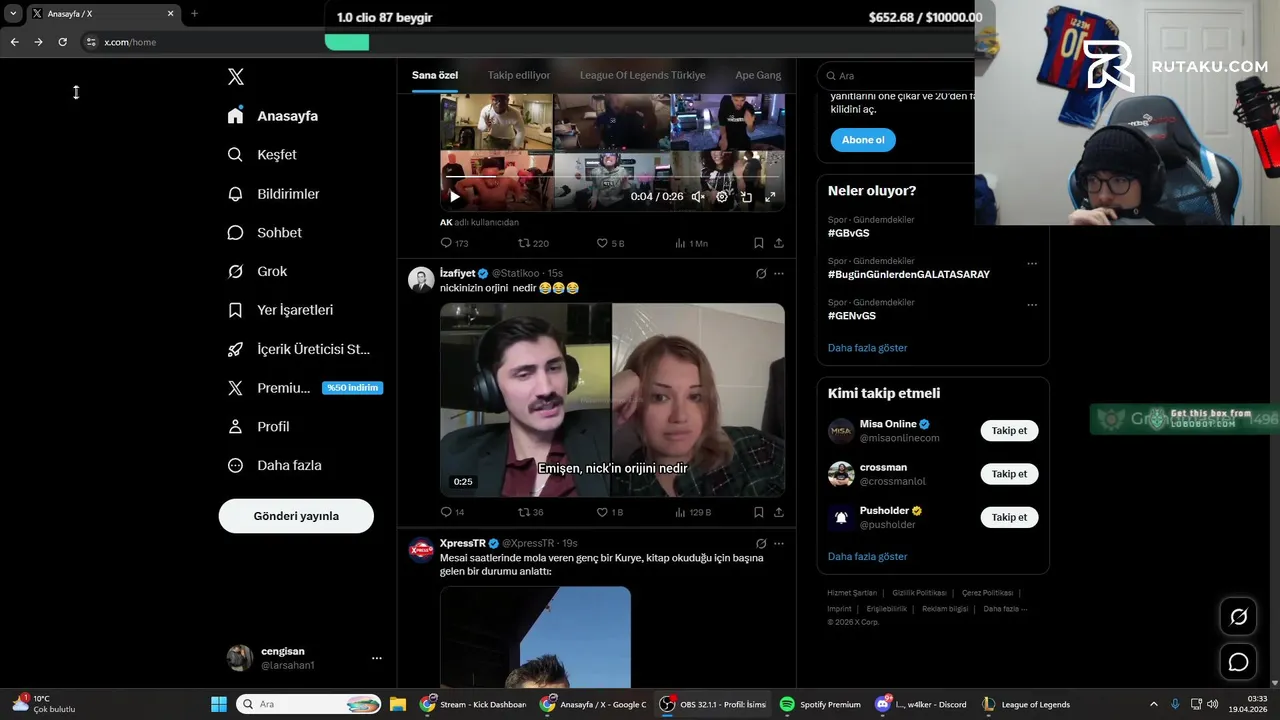The image size is (1280, 720).
Task: Repost İzafiyet tweet with 36 reposts
Action: 531,512
